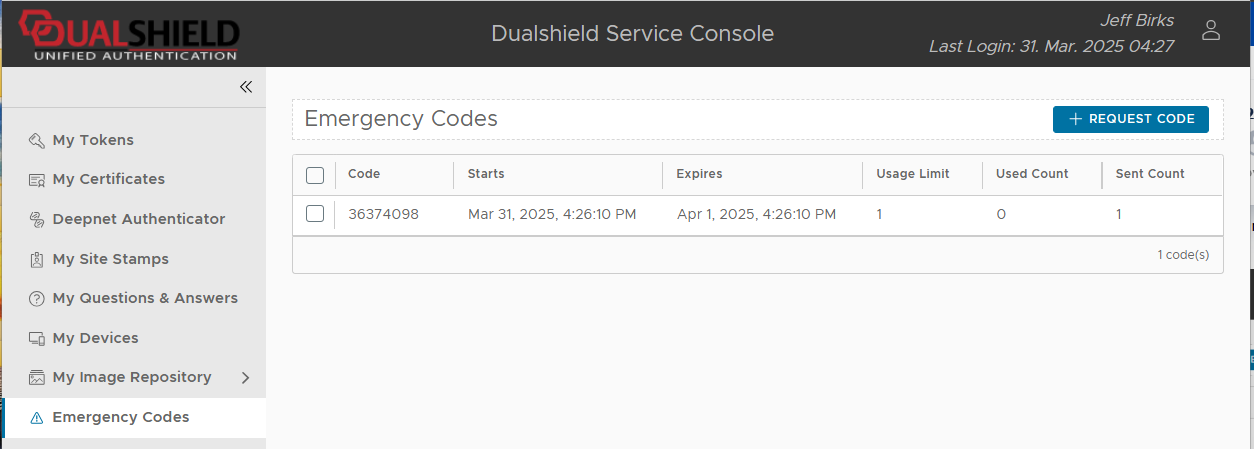Screen dimensions: 1254x449
Task: Click the question mark Q&A icon
Action: 37,298
